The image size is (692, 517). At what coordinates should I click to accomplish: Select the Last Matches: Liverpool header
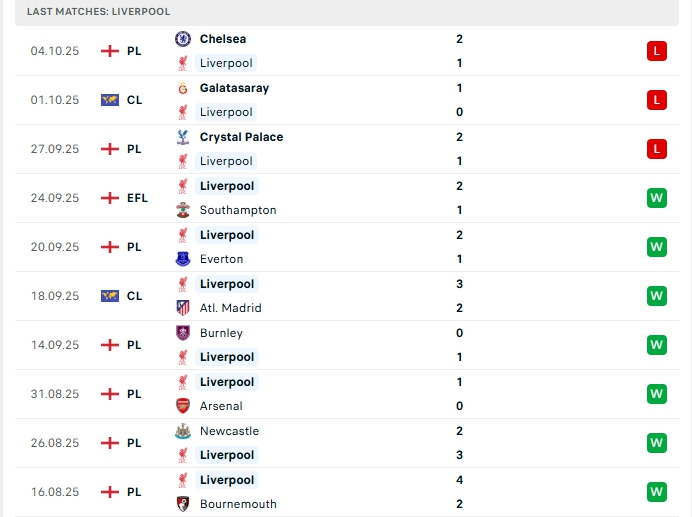click(99, 11)
